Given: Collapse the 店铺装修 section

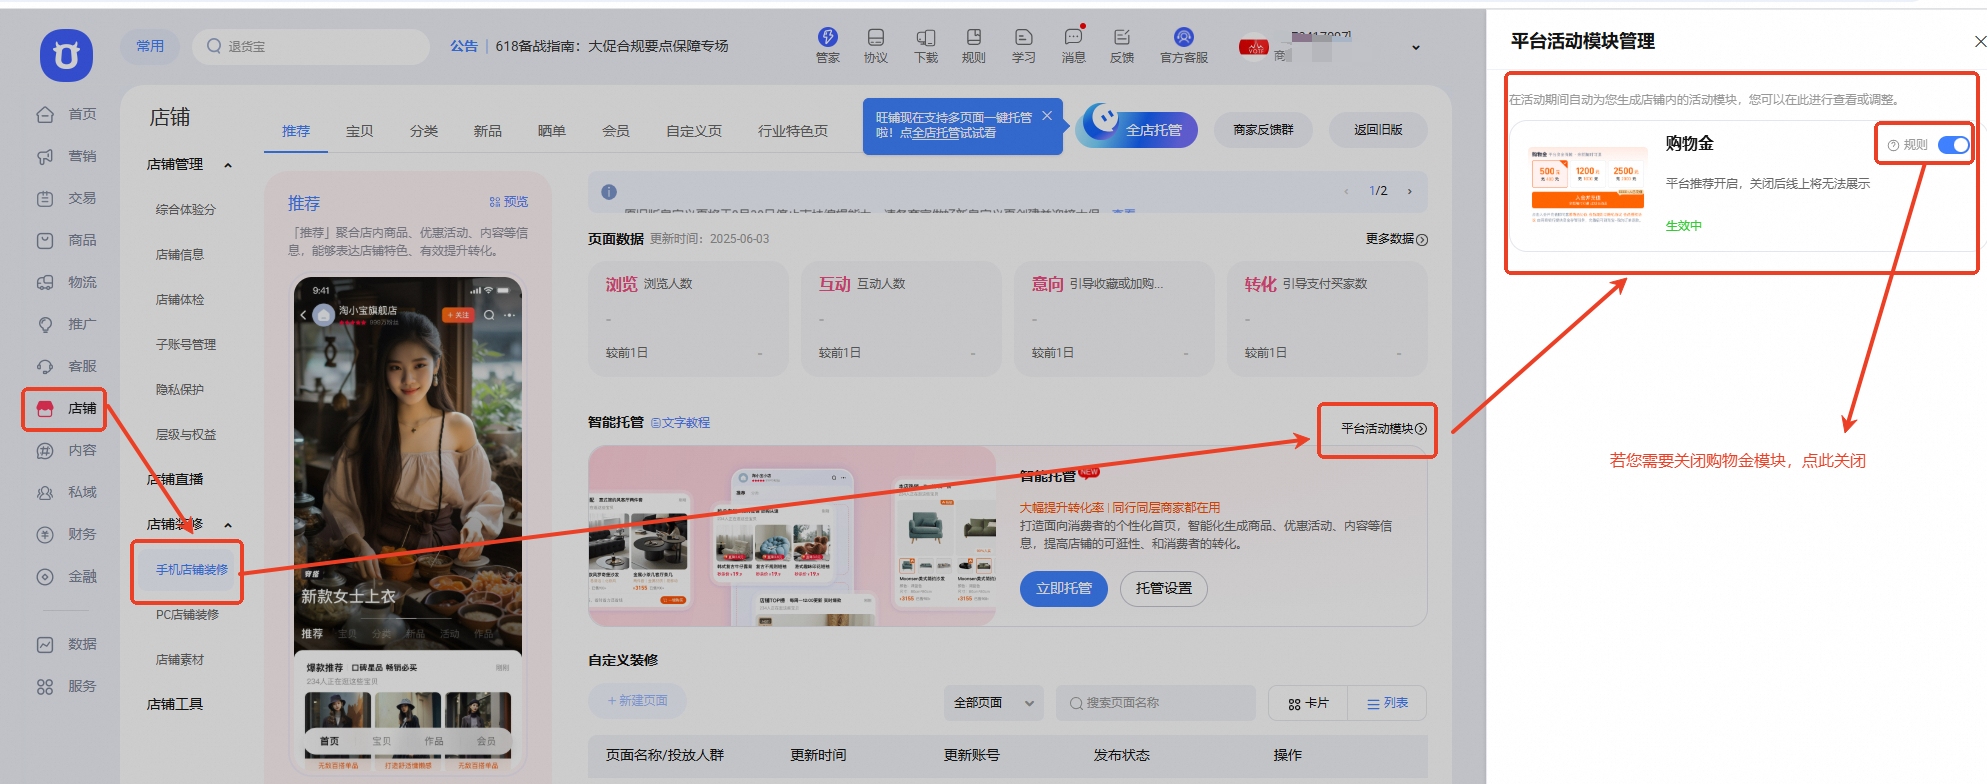Looking at the screenshot, I should pyautogui.click(x=228, y=525).
